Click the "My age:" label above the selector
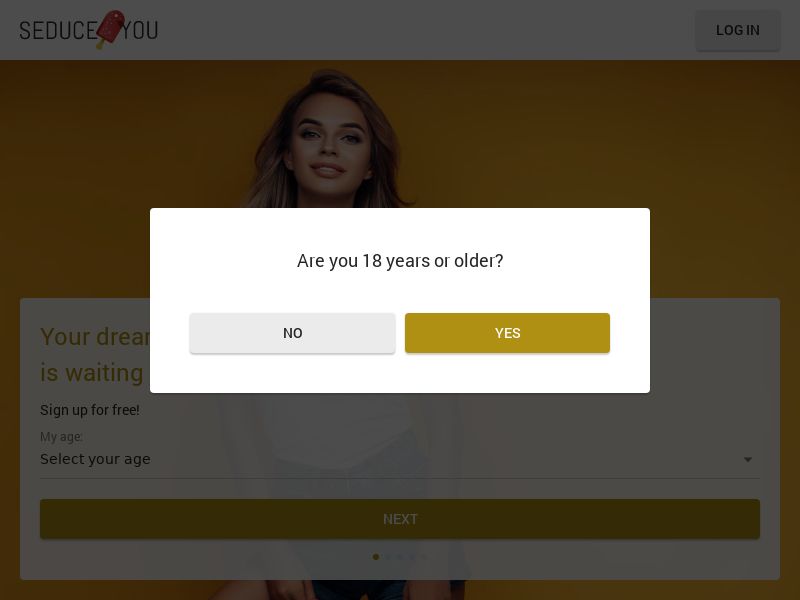This screenshot has width=800, height=600. [62, 437]
